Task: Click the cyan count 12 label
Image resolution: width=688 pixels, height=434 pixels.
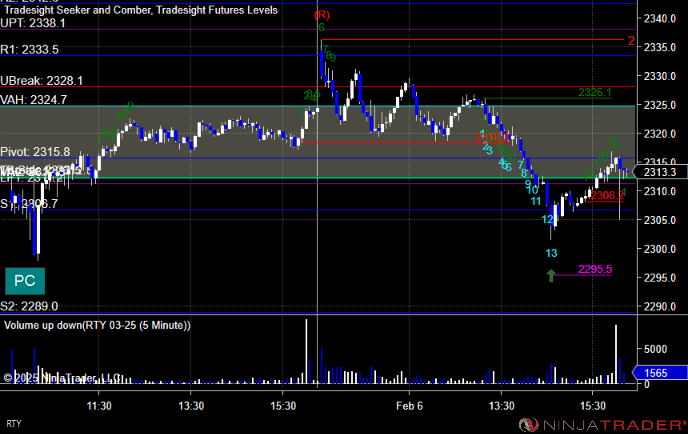Action: [548, 219]
